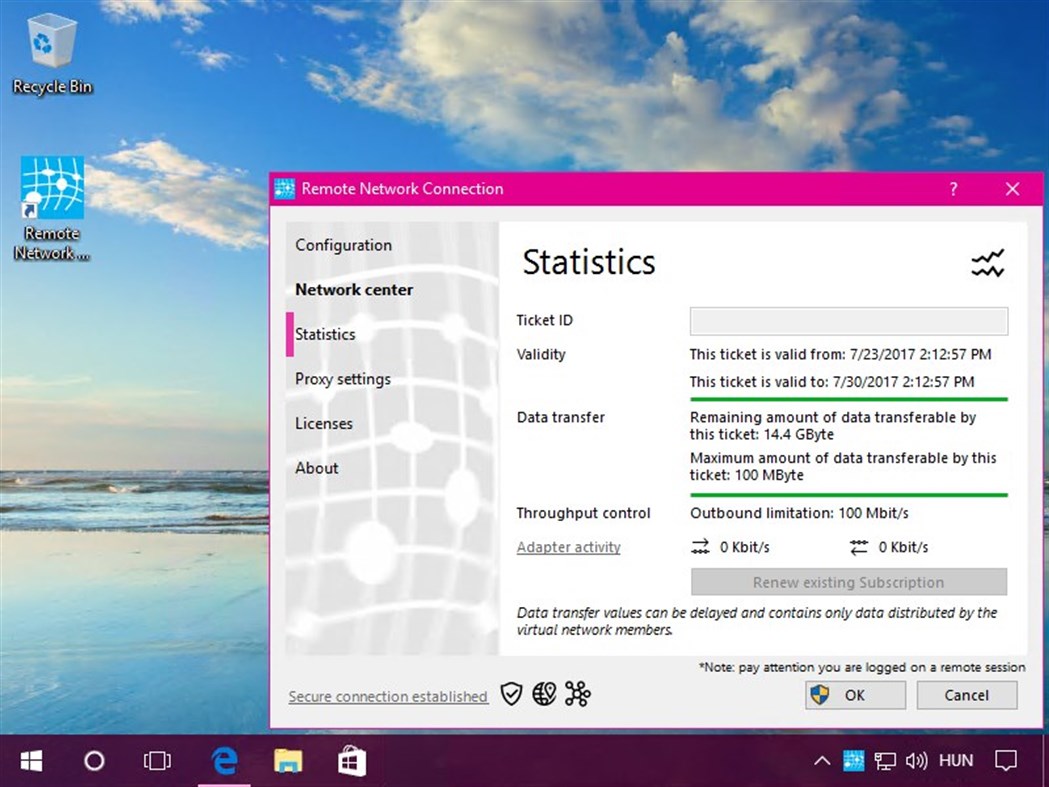This screenshot has height=787, width=1049.
Task: Launch Microsoft Edge from the taskbar
Action: point(222,760)
